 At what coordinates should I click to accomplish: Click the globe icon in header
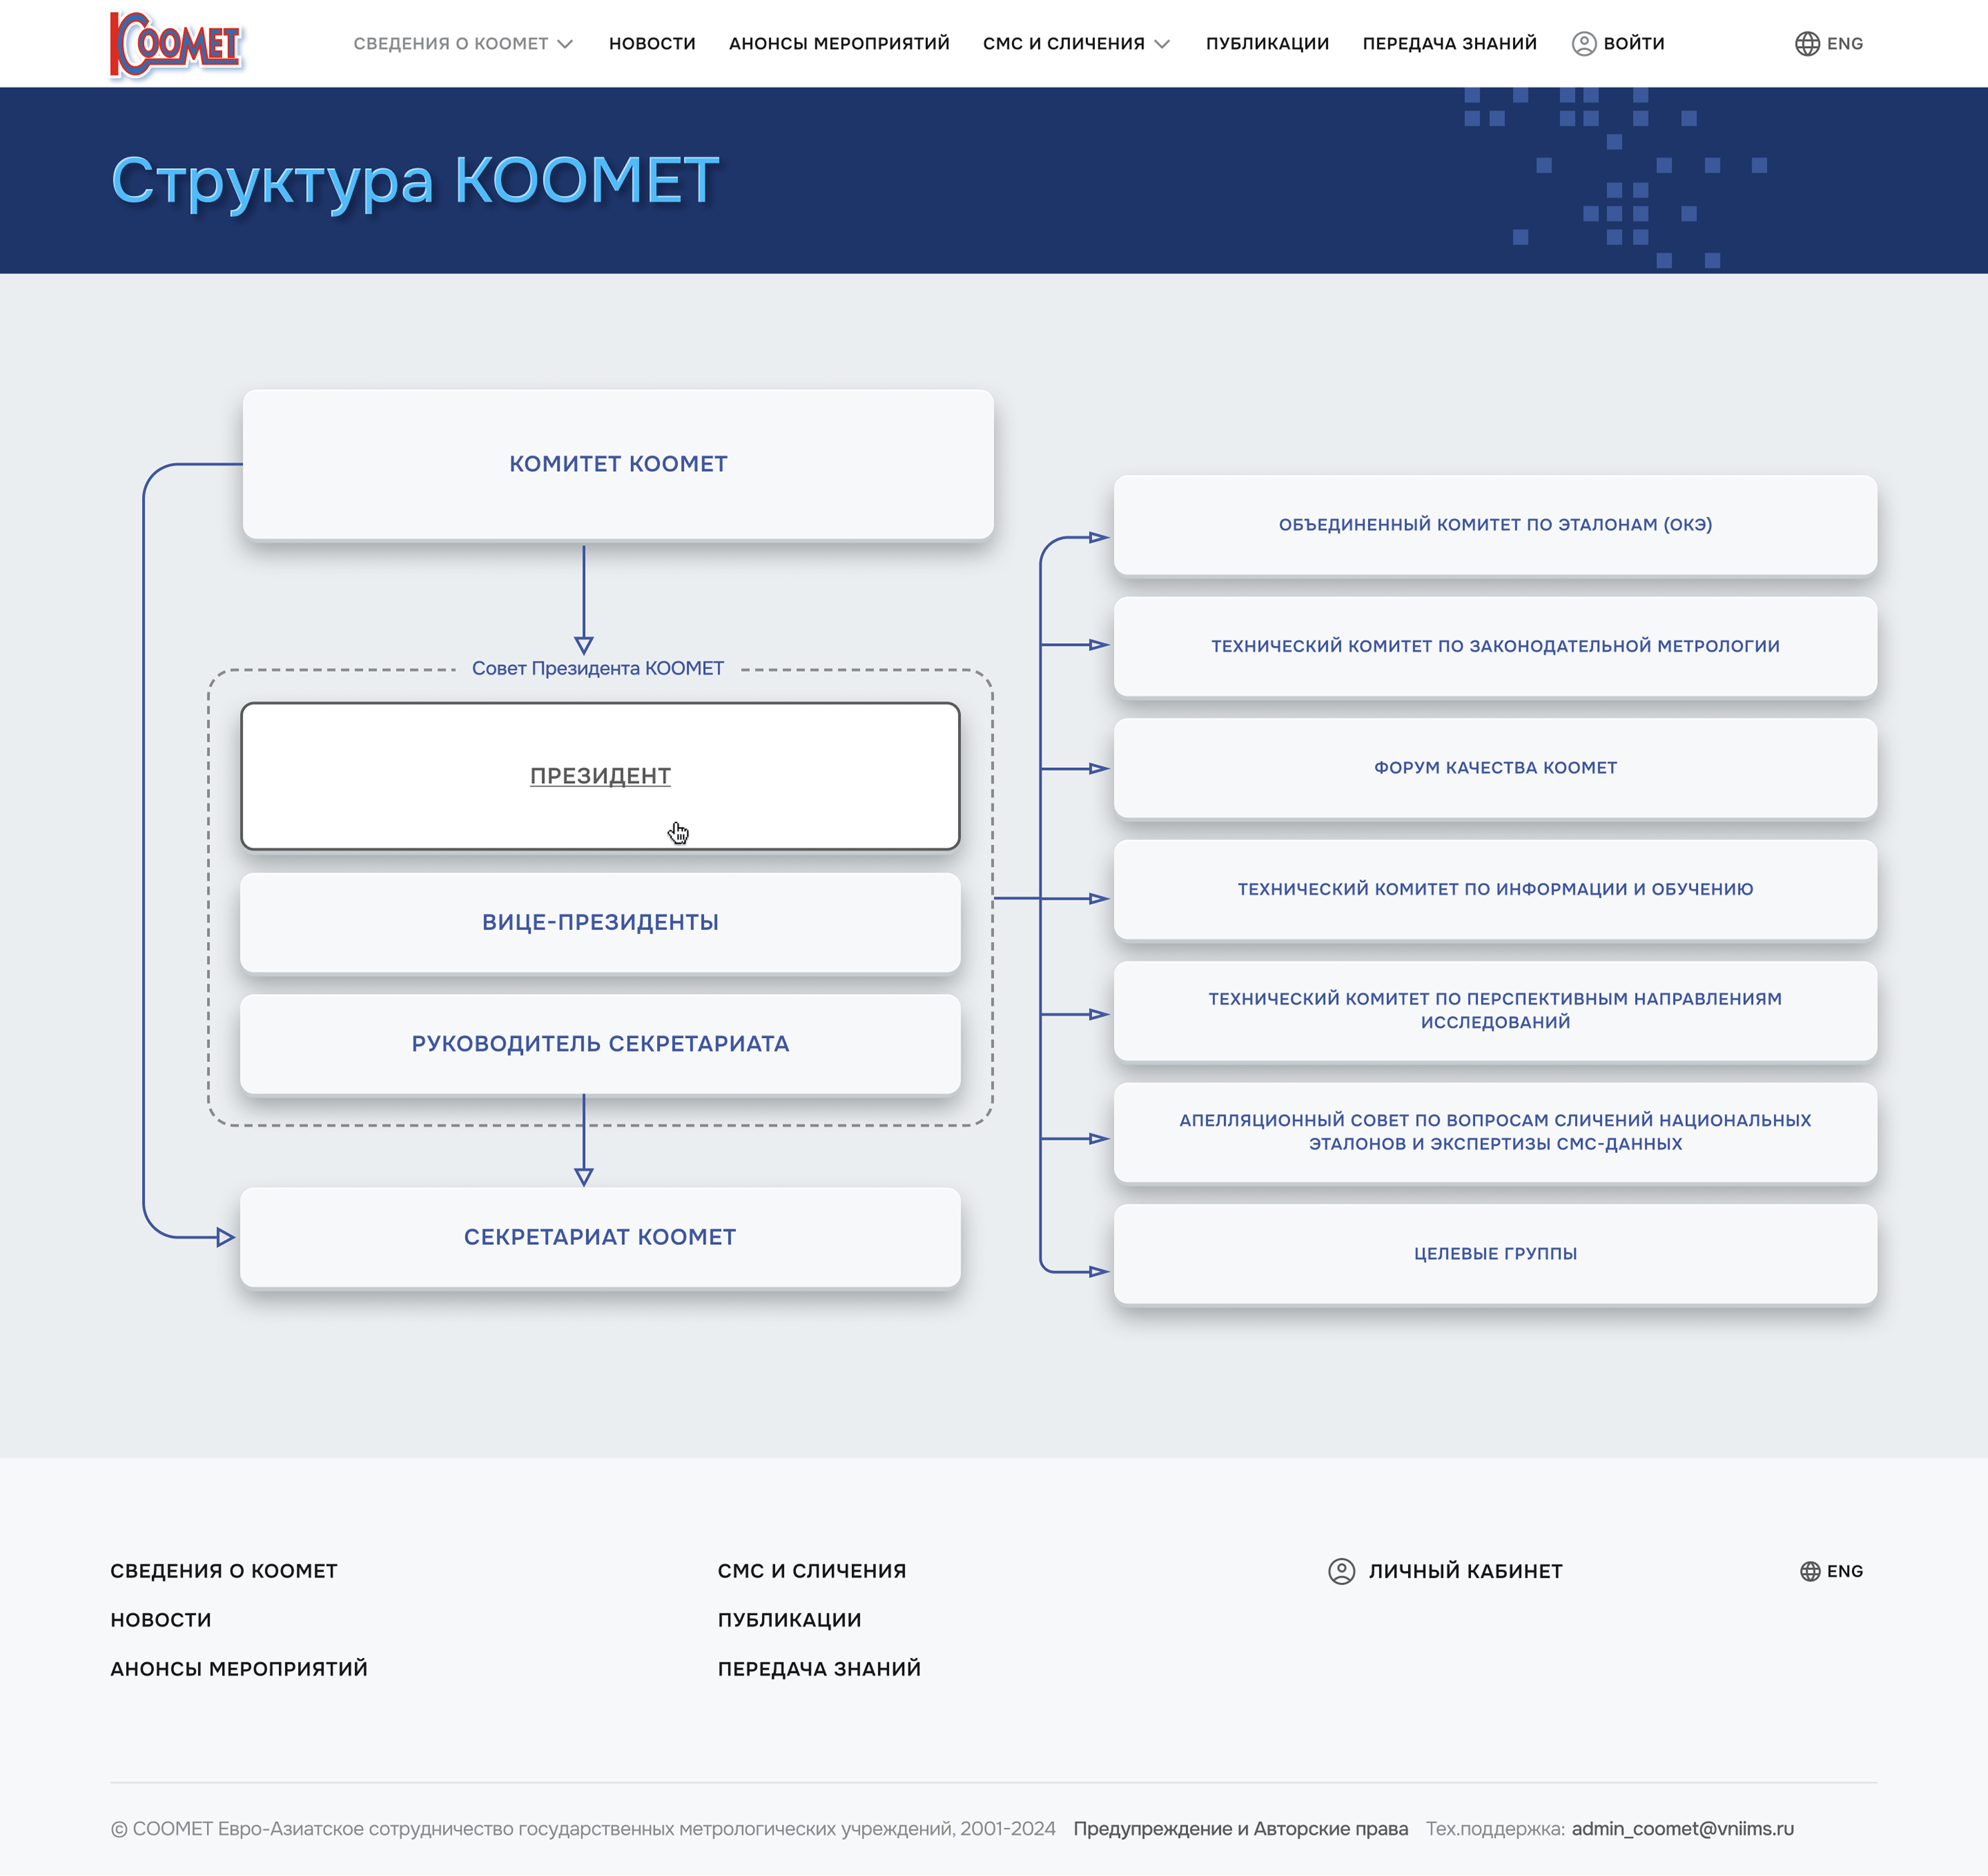click(x=1807, y=43)
